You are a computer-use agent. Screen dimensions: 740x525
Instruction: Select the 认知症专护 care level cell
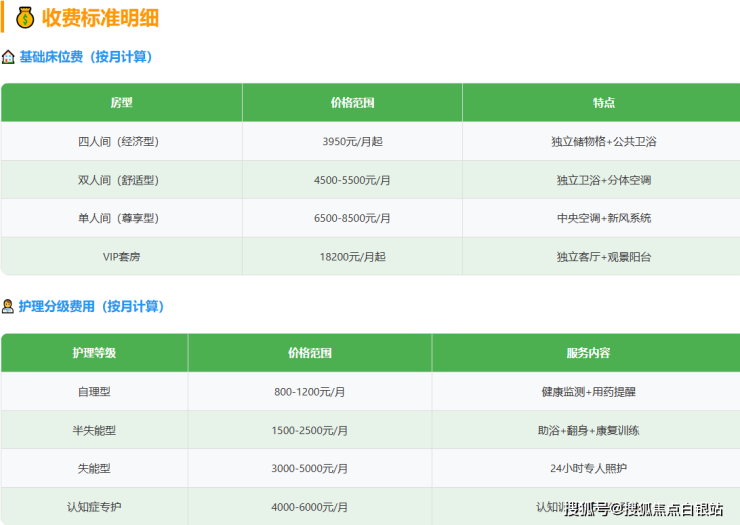[x=94, y=507]
